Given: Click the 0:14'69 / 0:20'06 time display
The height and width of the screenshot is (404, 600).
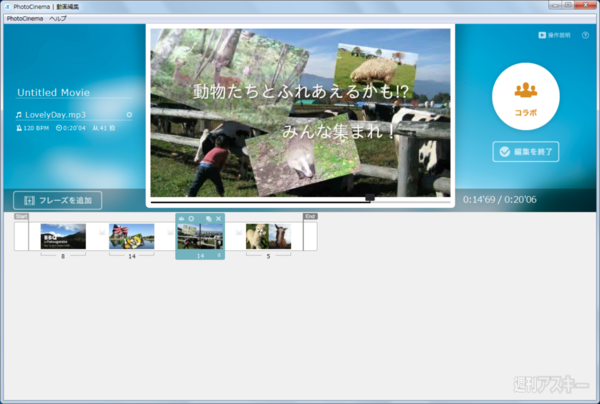Looking at the screenshot, I should pos(500,200).
